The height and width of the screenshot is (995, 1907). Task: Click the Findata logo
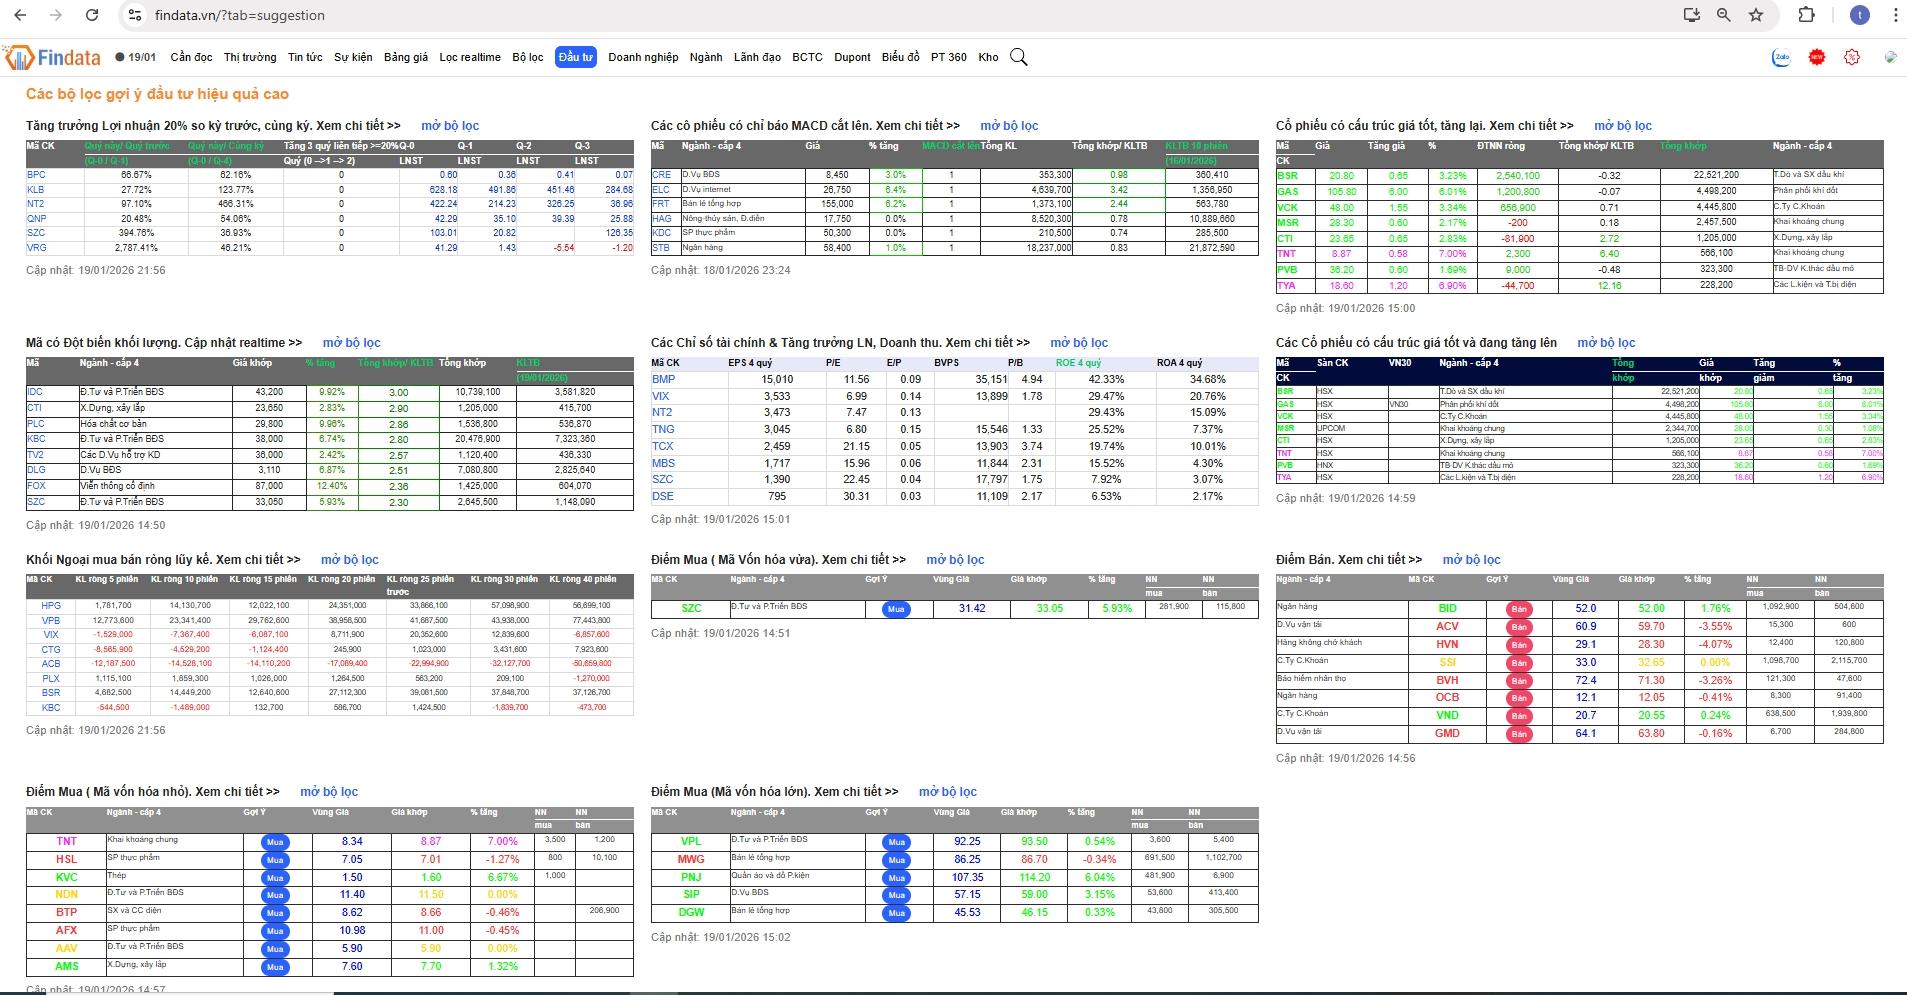tap(53, 58)
